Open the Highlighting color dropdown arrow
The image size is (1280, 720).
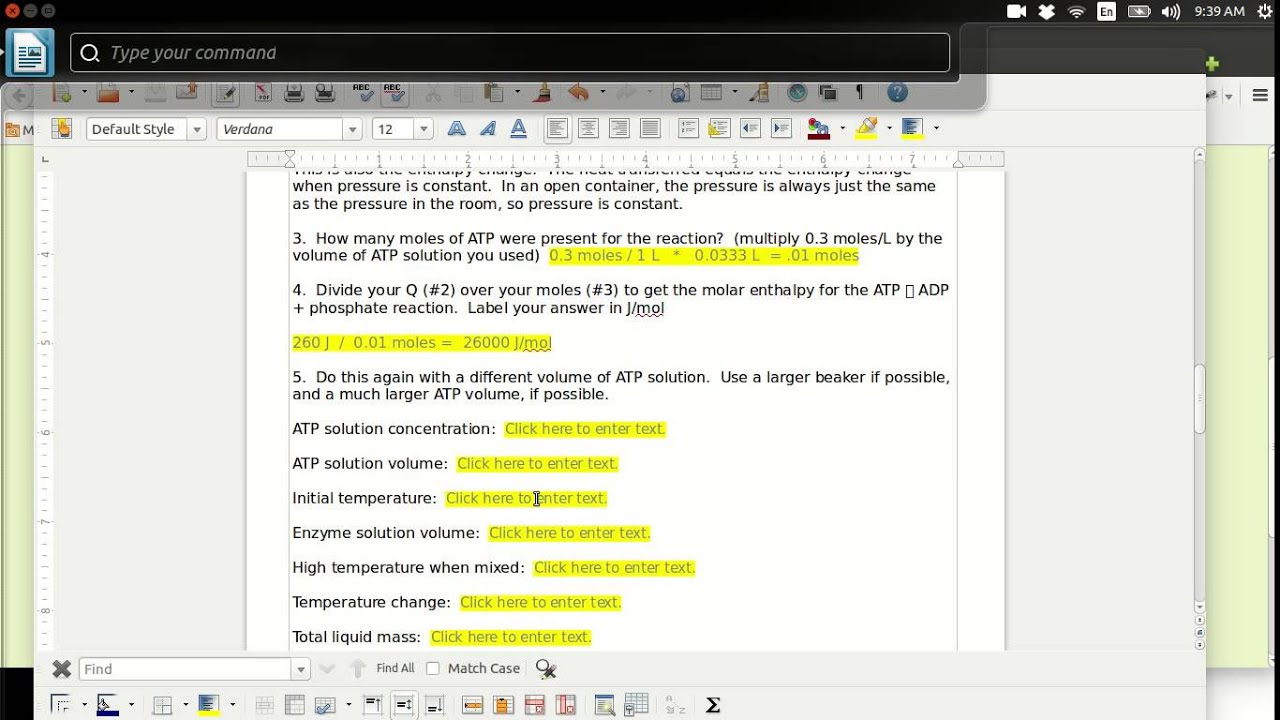click(x=889, y=128)
